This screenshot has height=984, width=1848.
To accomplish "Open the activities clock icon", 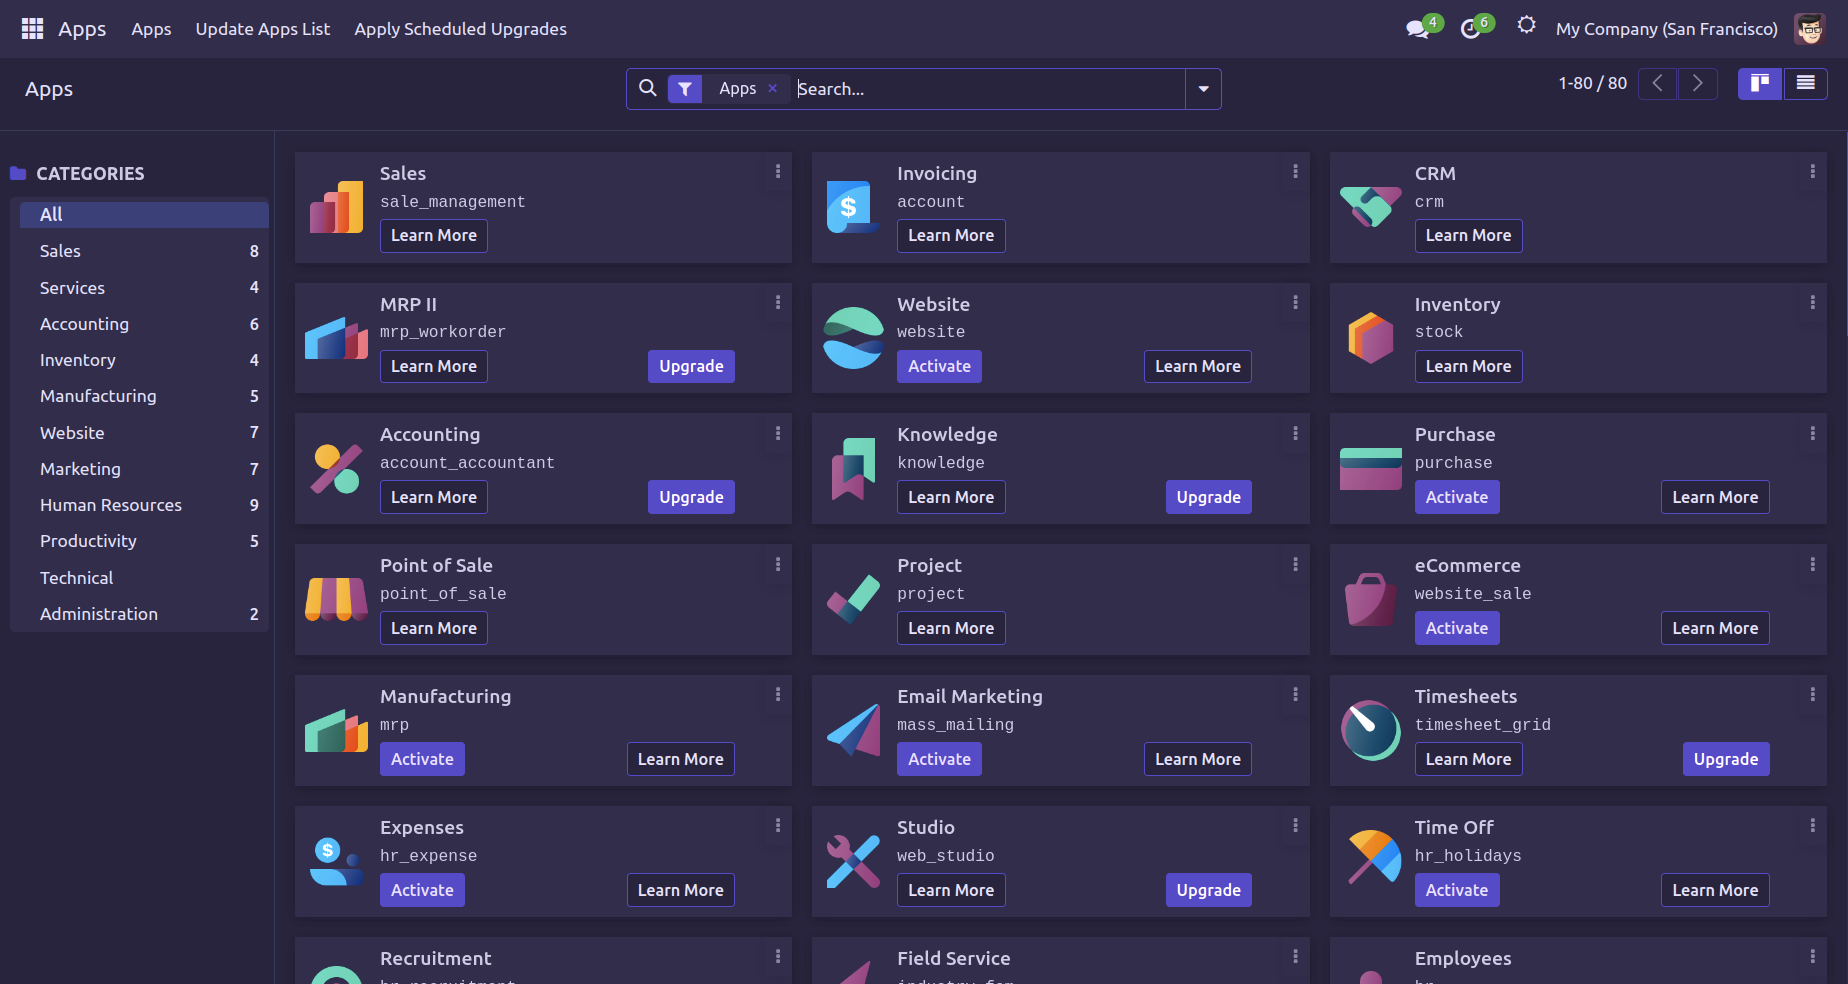I will point(1470,29).
